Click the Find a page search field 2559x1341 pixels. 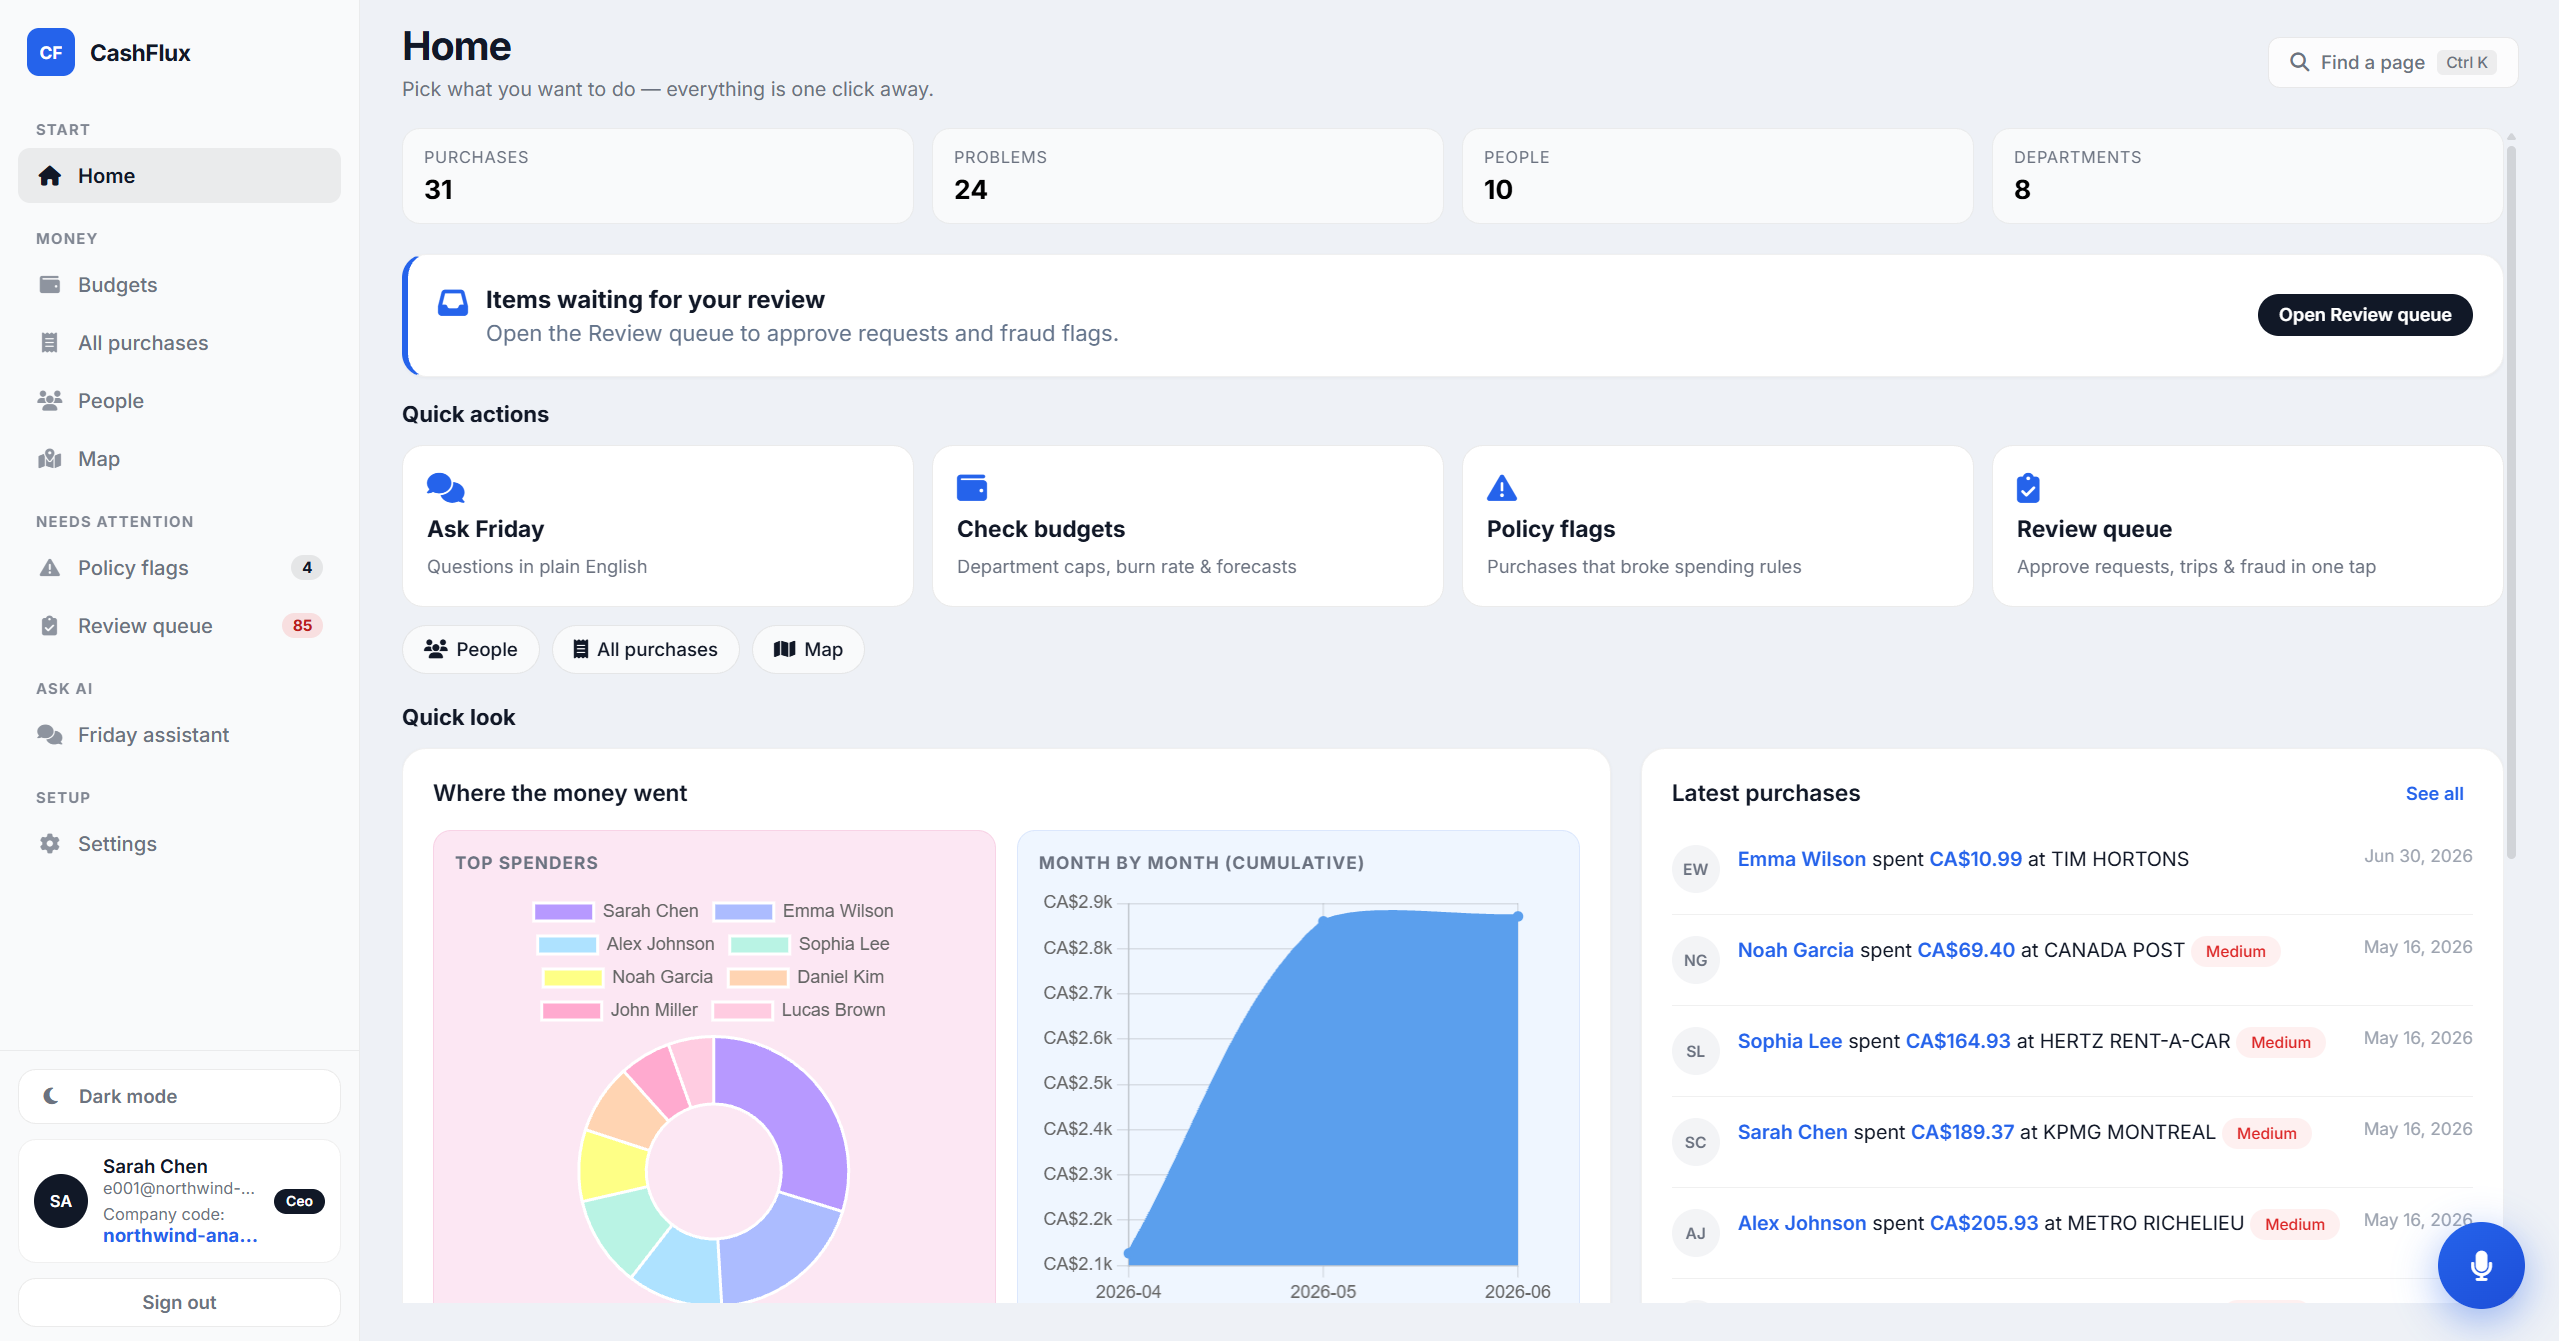2393,62
